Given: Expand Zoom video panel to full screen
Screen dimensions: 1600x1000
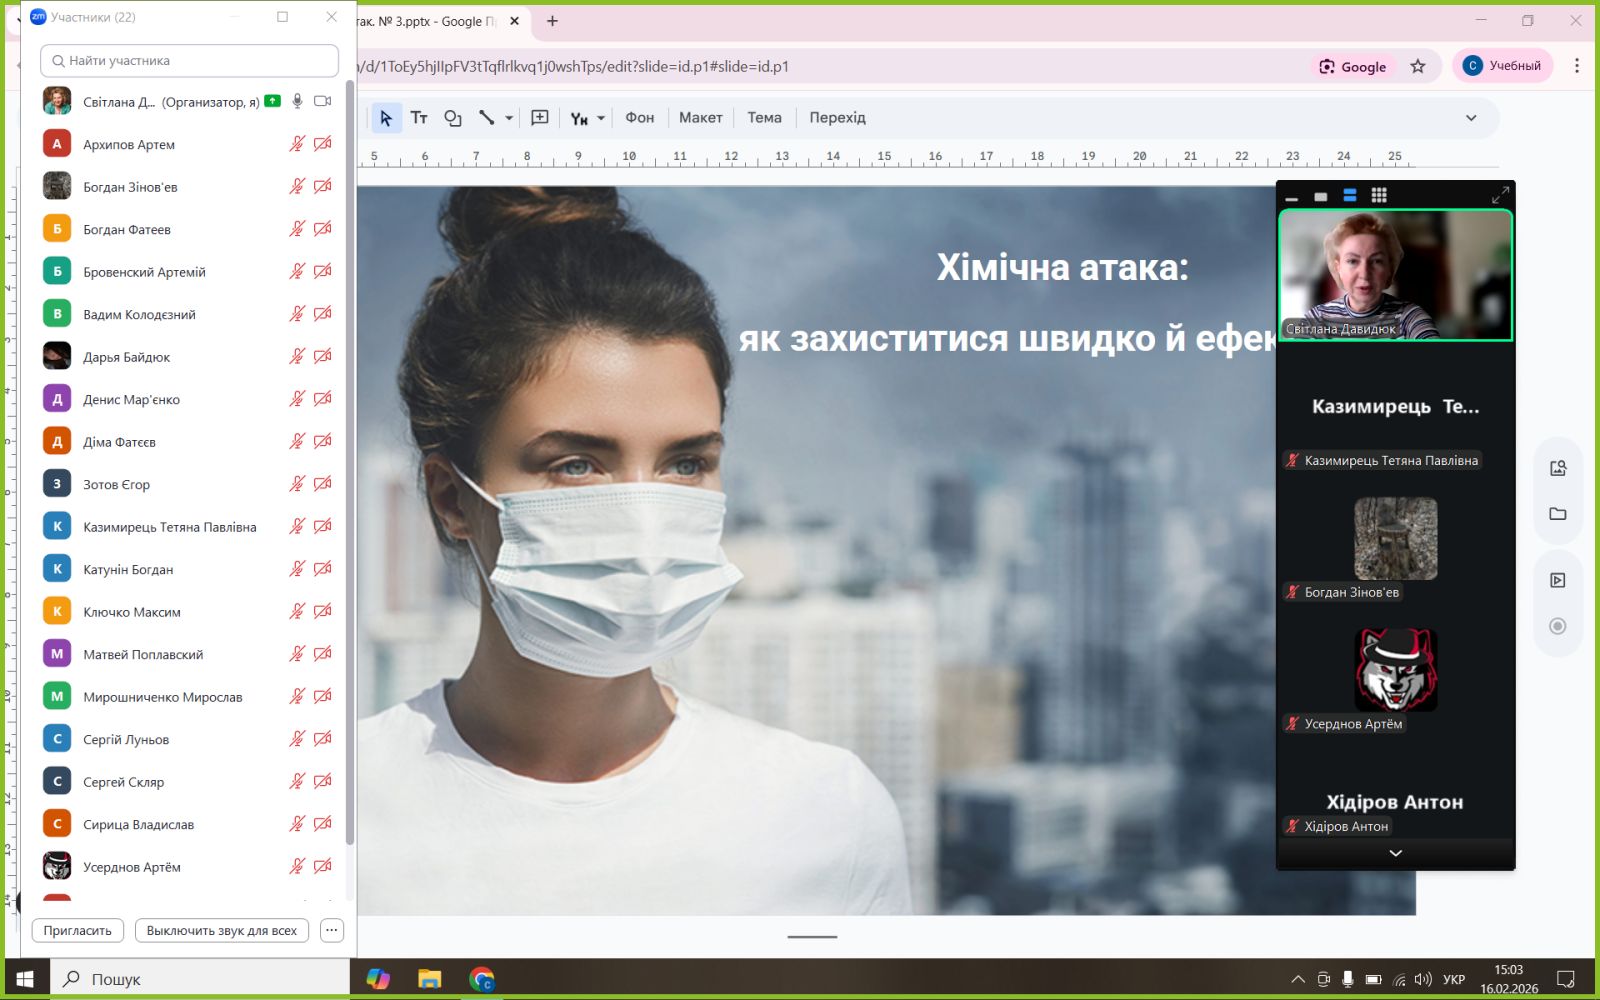Looking at the screenshot, I should coord(1500,196).
